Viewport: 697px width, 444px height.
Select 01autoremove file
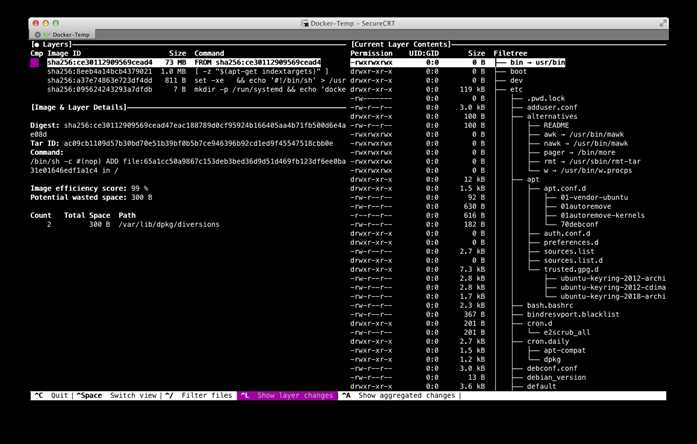click(585, 206)
